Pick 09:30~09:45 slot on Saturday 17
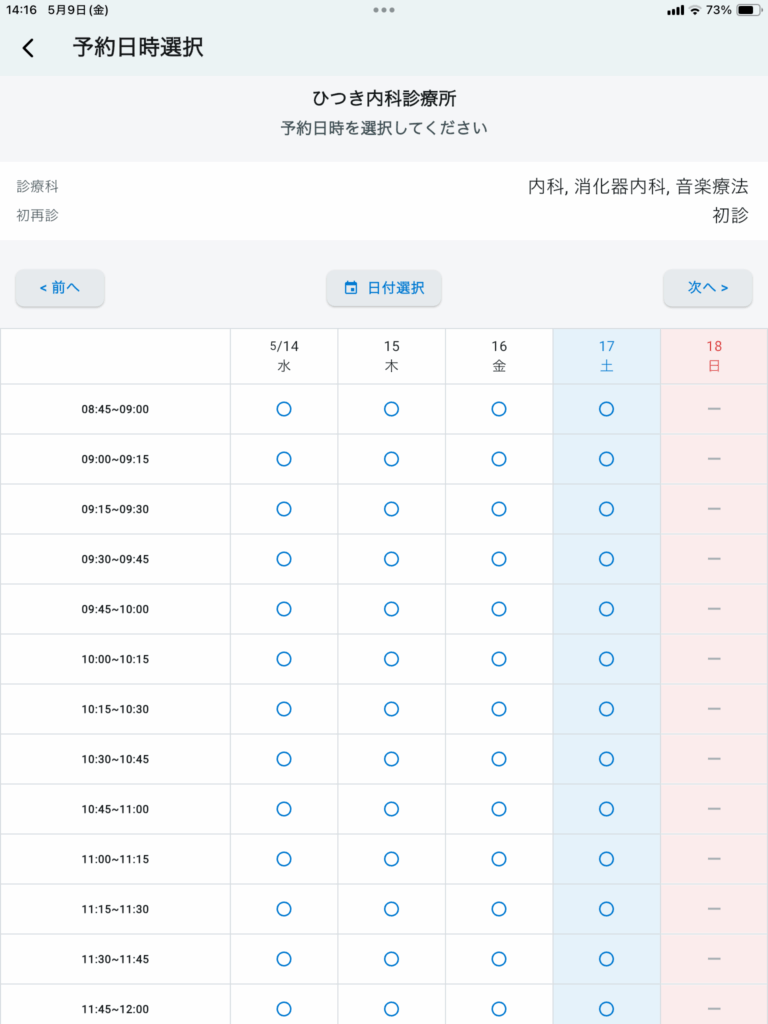 tap(606, 559)
